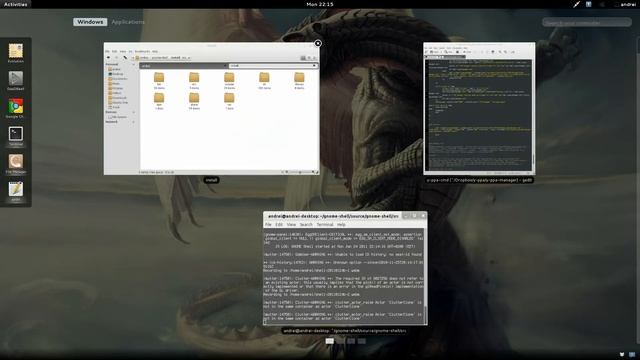Image resolution: width=640 pixels, height=360 pixels.
Task: Click the pen icon in top panel
Action: point(576,4)
